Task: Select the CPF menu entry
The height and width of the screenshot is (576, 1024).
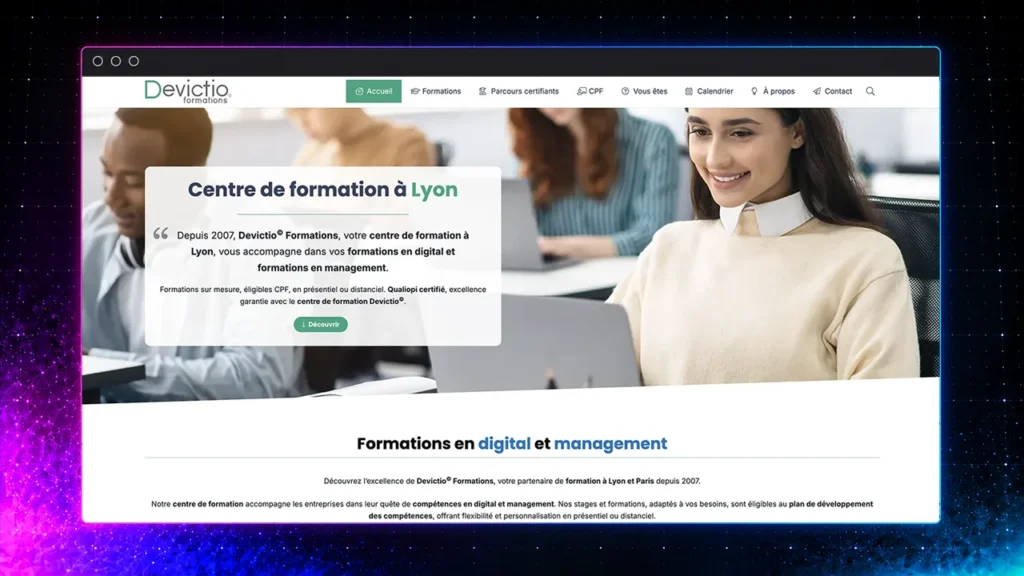Action: click(x=590, y=91)
